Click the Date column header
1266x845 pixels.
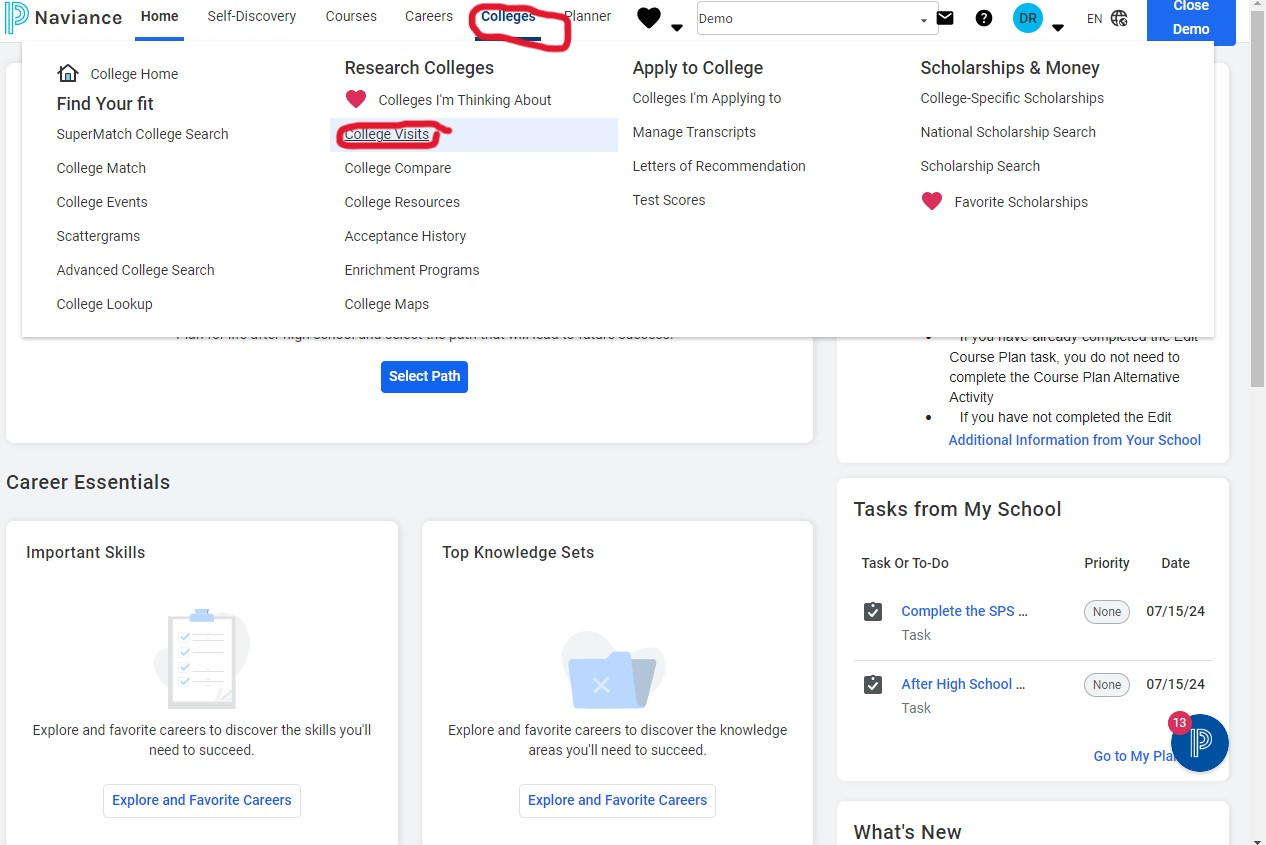[1175, 563]
